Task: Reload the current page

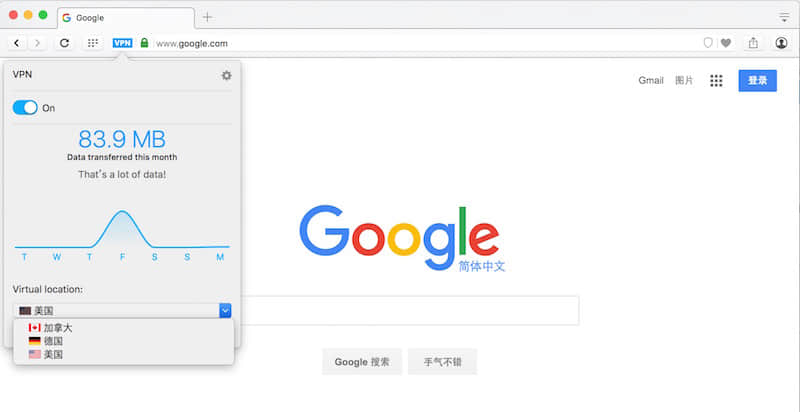Action: coord(65,43)
